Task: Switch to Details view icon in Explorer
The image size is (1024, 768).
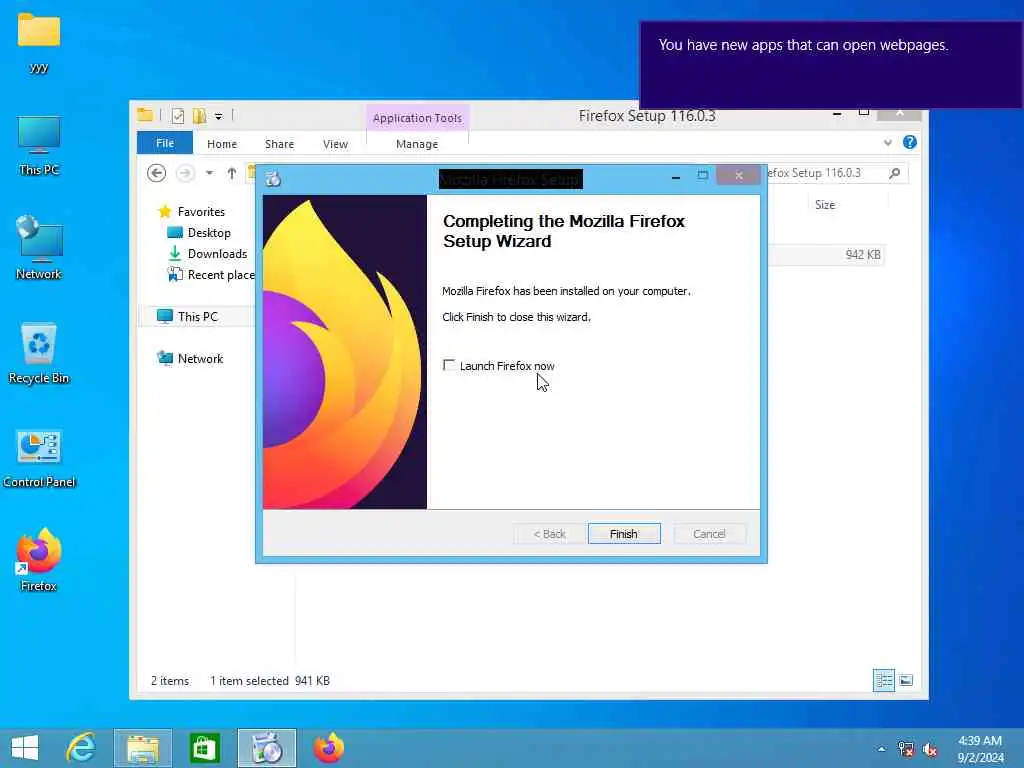Action: point(884,680)
